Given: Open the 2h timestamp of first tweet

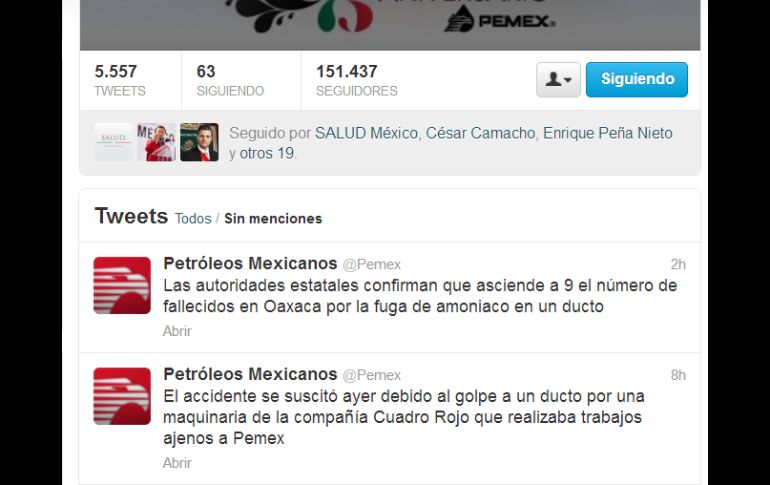Looking at the screenshot, I should tap(678, 264).
